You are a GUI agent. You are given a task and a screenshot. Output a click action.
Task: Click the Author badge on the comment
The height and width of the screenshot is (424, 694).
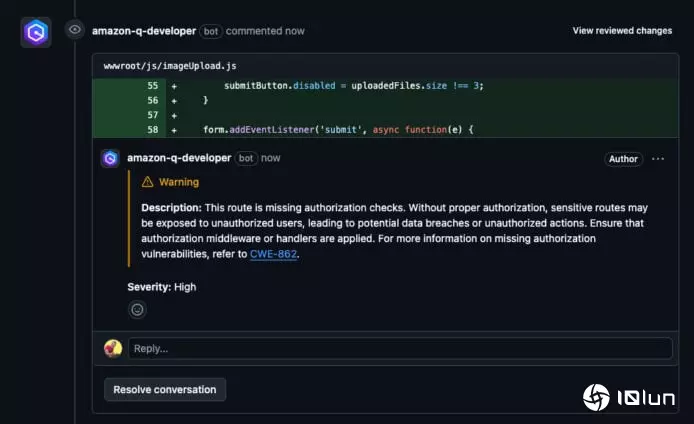pos(623,159)
